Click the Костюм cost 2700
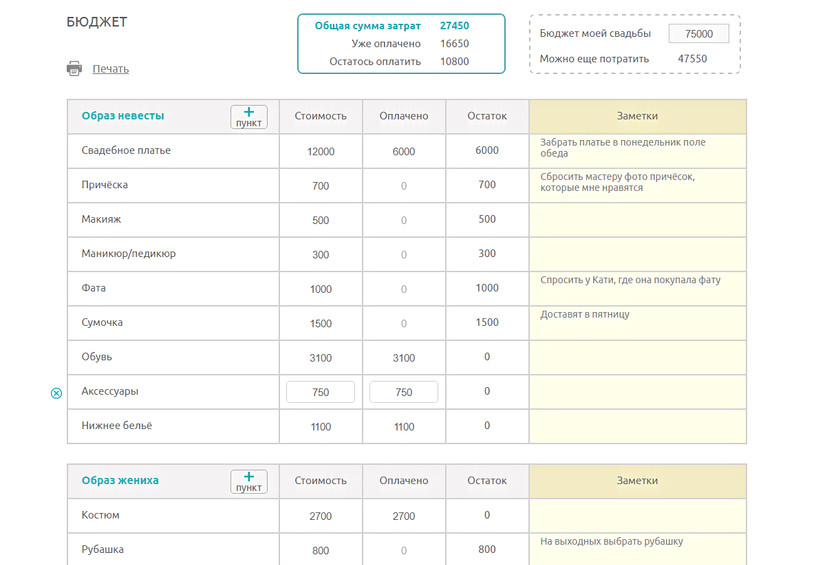 point(321,516)
